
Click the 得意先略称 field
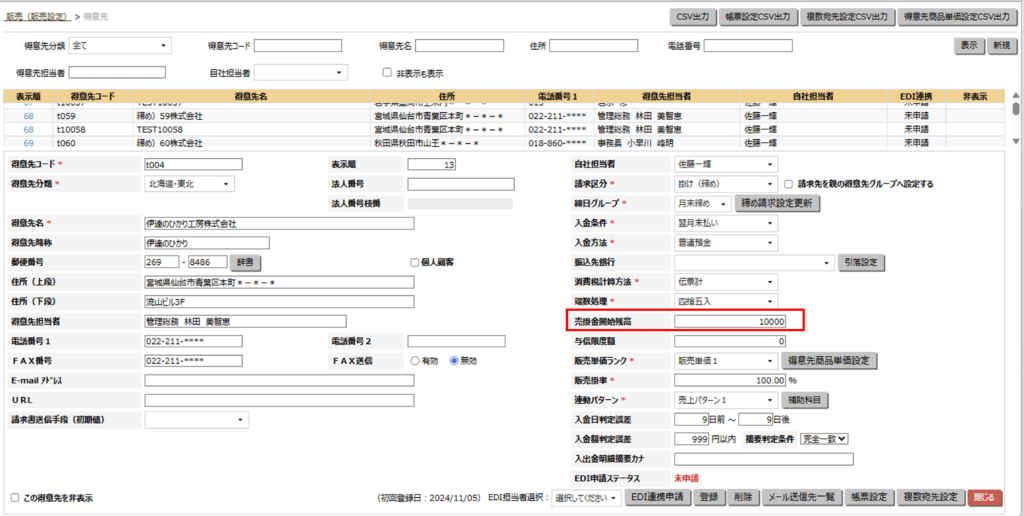coord(207,243)
